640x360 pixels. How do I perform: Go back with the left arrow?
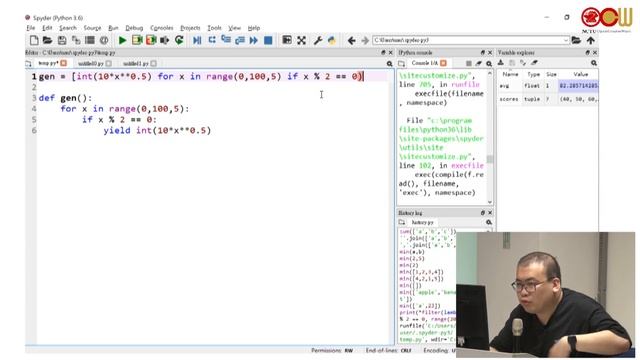point(351,40)
